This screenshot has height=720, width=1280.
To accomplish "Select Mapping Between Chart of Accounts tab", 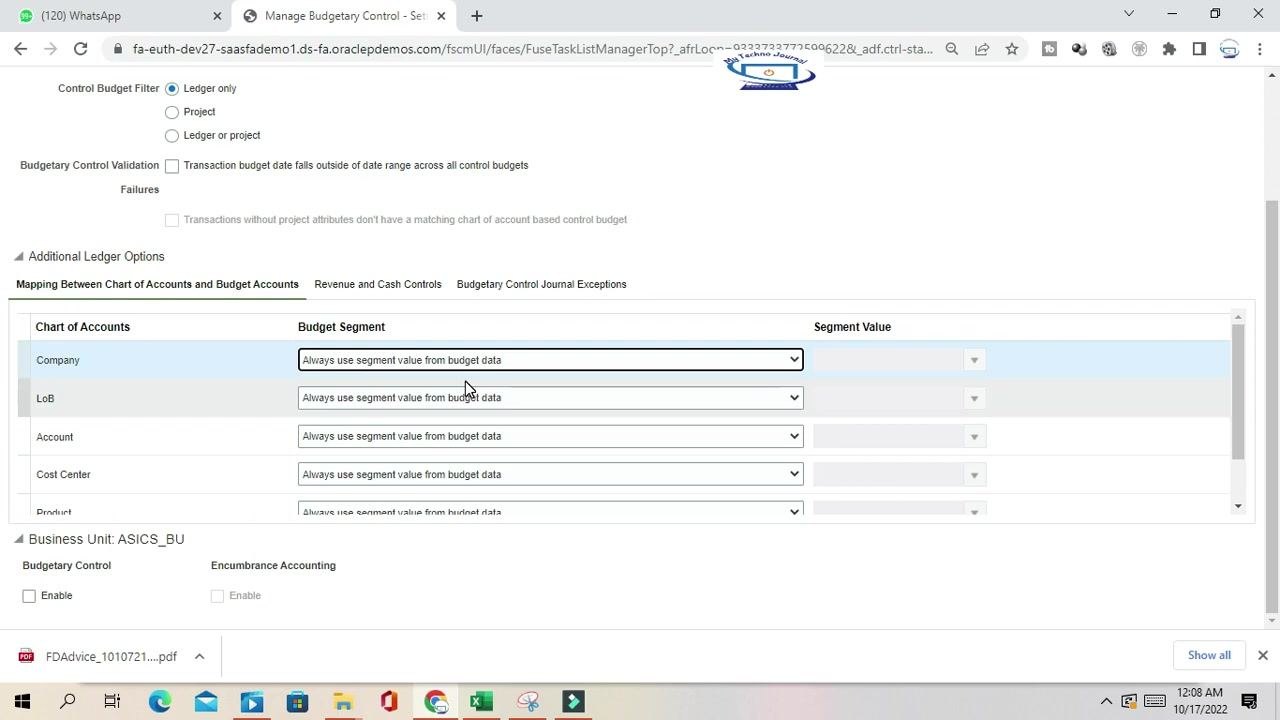I will [157, 284].
